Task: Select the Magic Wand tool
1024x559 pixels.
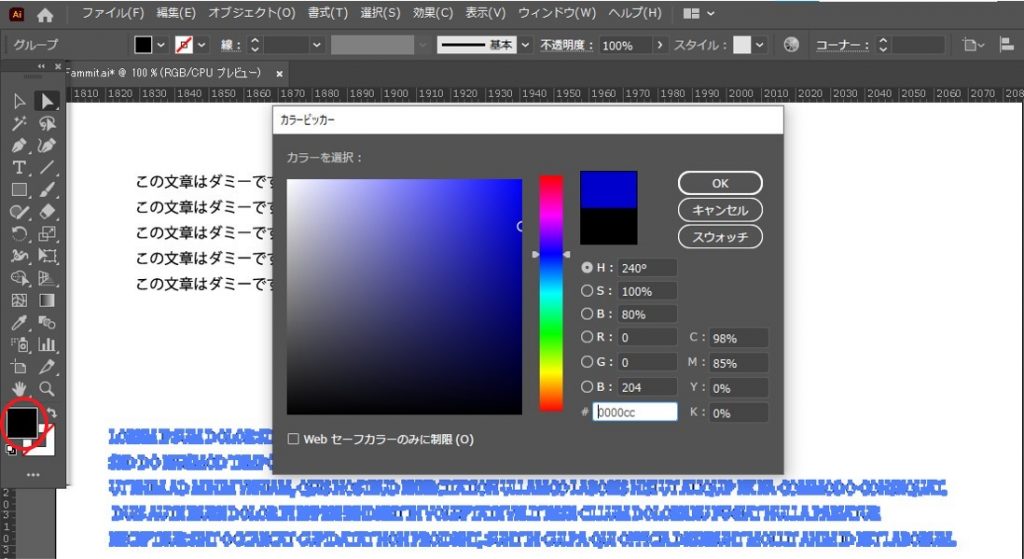Action: click(x=19, y=123)
